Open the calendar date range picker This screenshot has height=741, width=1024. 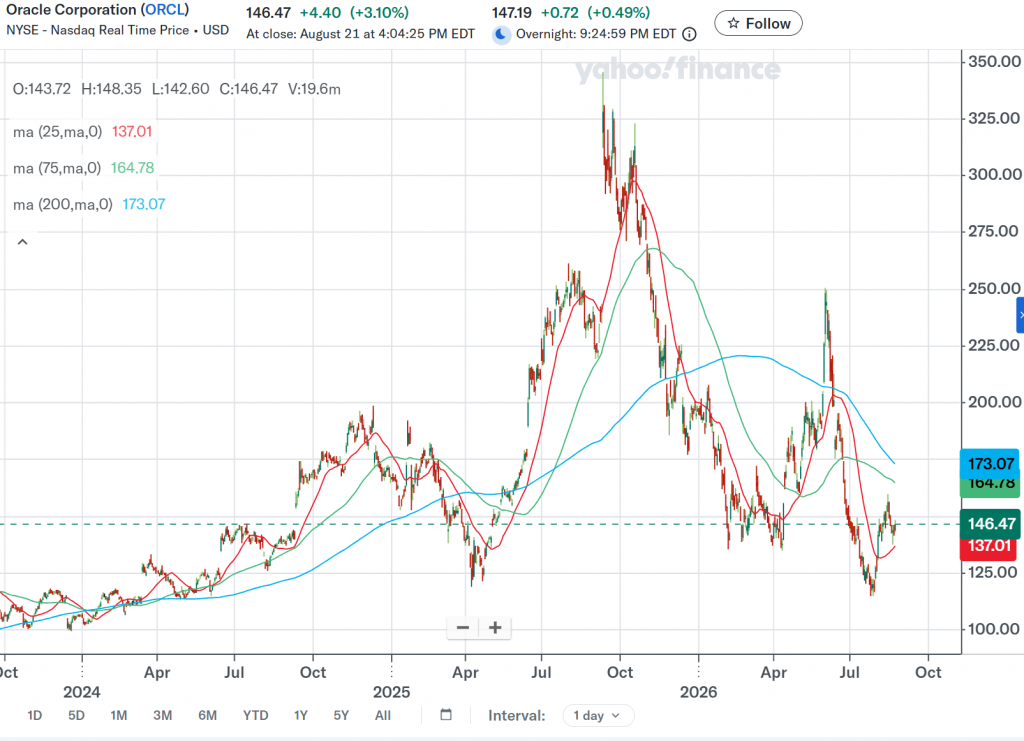[446, 715]
